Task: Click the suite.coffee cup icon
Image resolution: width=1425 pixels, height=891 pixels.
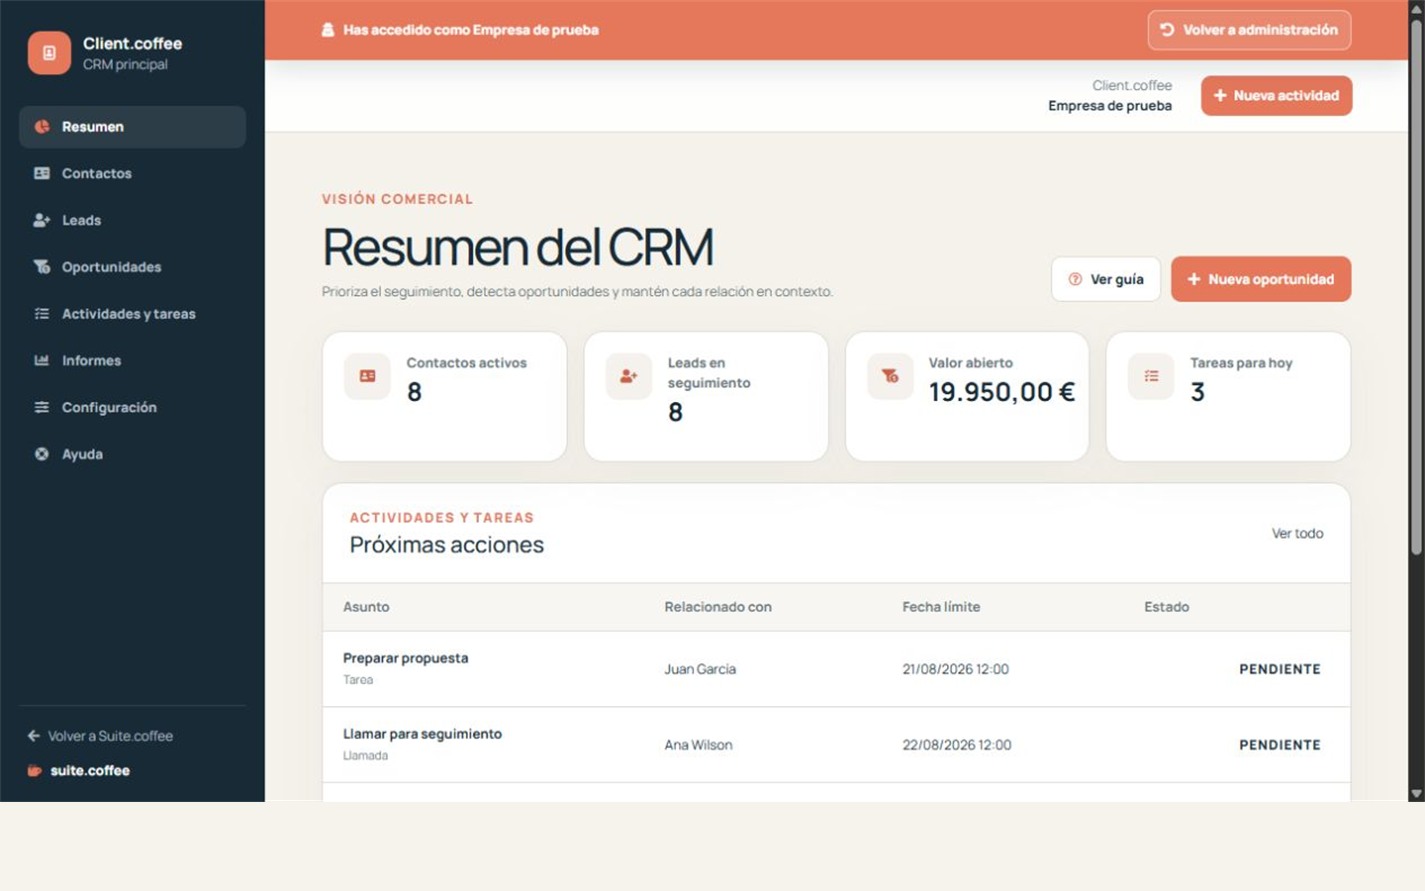Action: point(35,771)
